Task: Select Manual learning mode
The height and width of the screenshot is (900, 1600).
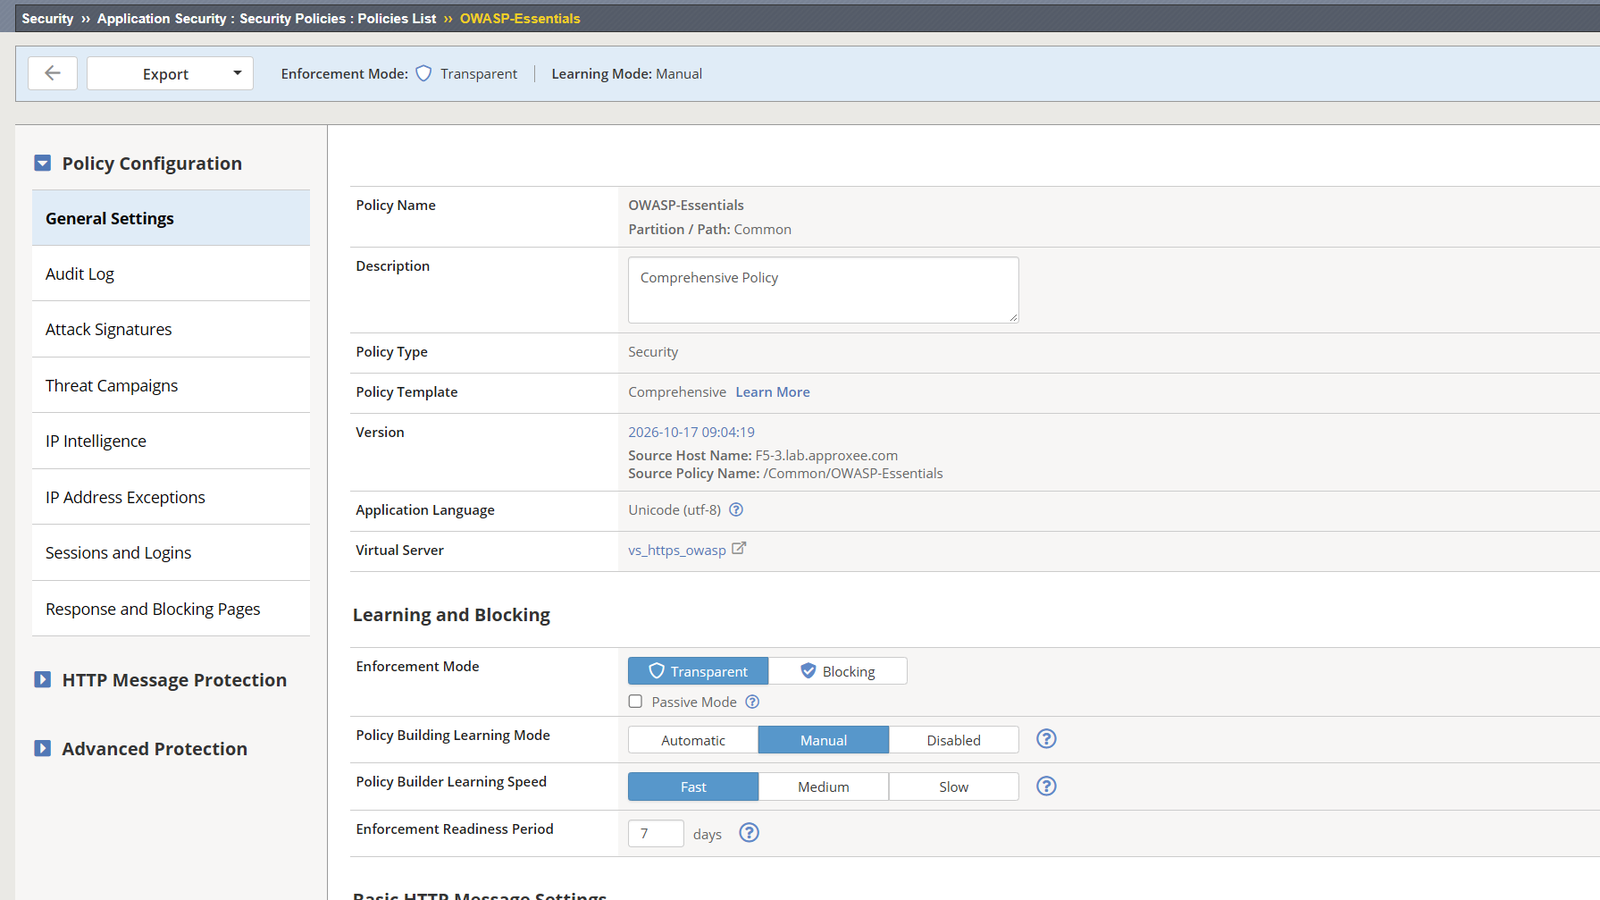Action: [x=823, y=740]
